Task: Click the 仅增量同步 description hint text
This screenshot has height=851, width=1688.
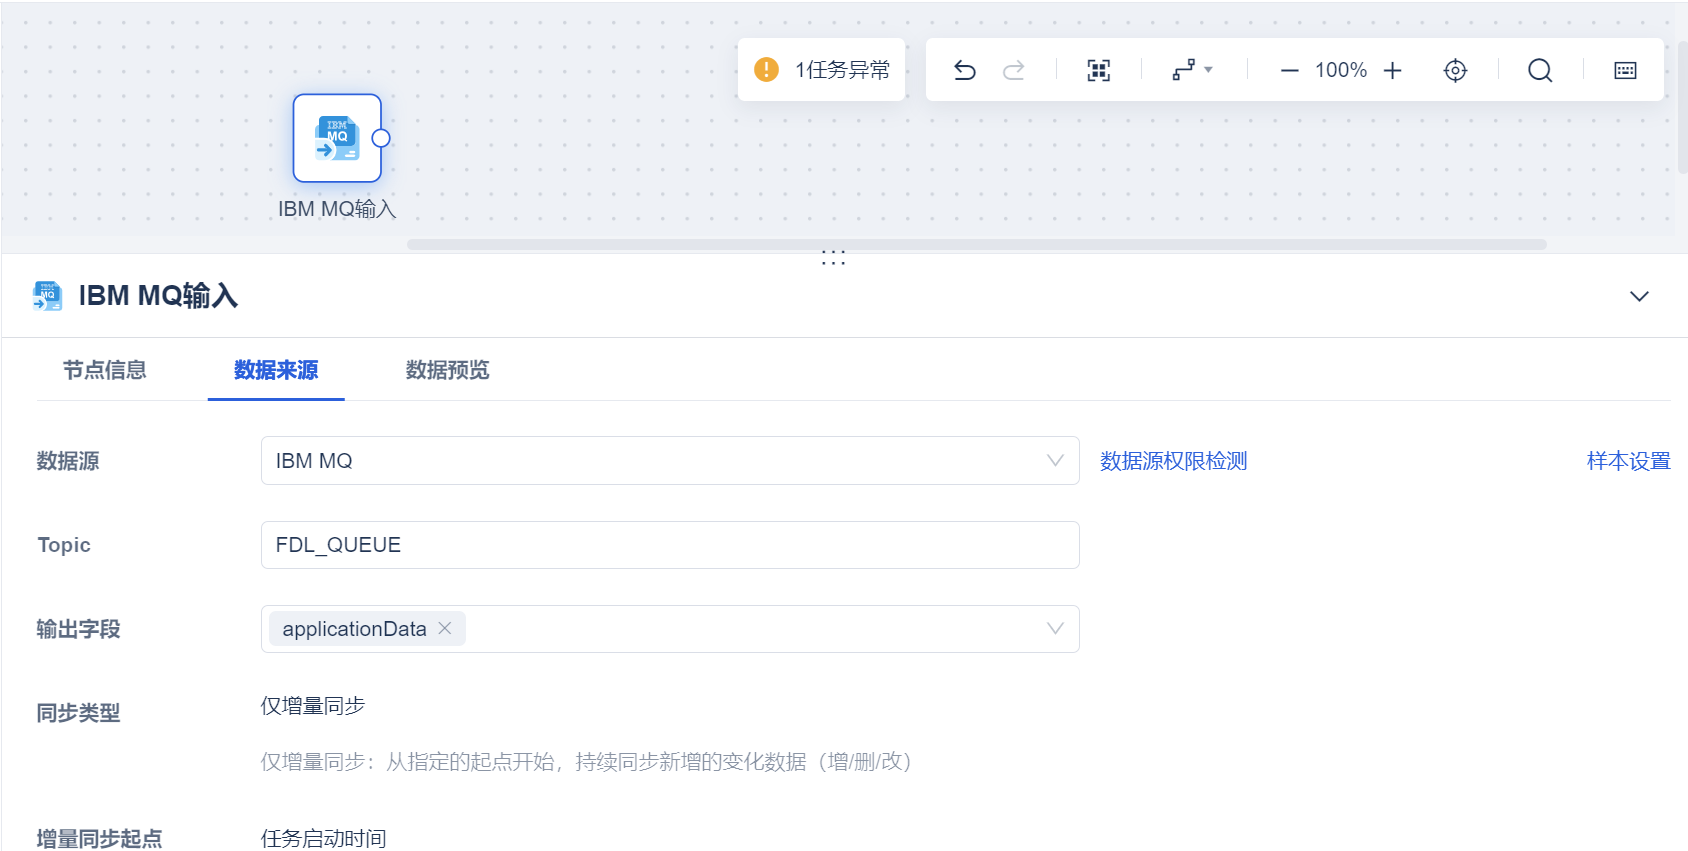Action: pos(586,762)
